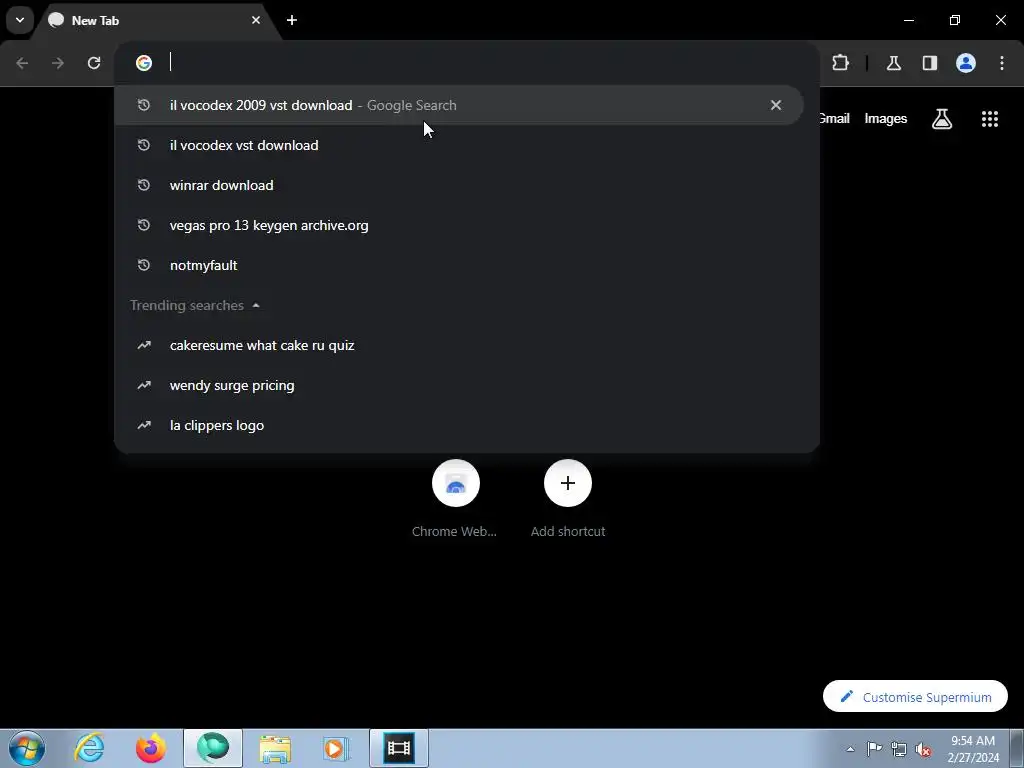The width and height of the screenshot is (1024, 768).
Task: Open the Windows Start menu
Action: click(27, 748)
